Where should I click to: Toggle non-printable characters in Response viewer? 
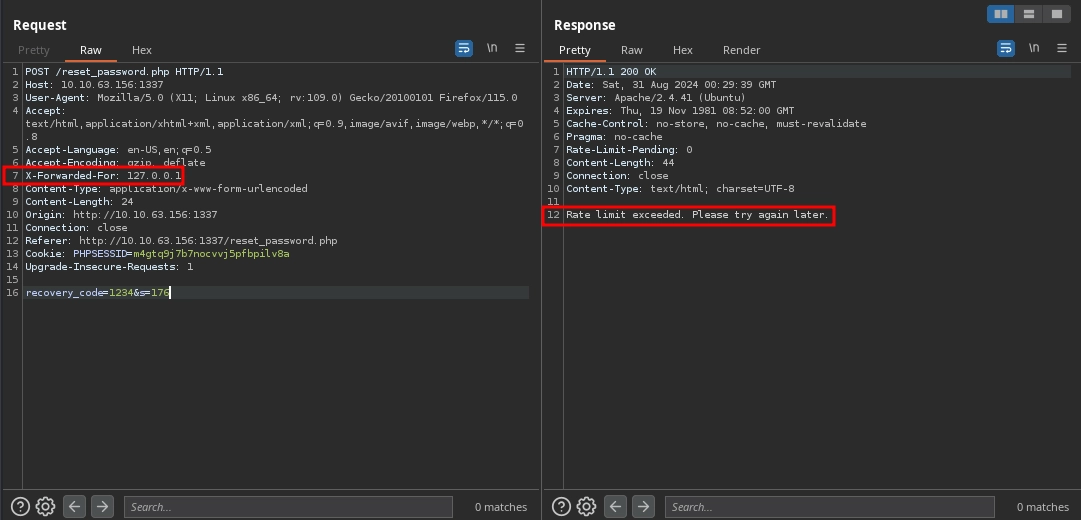[1034, 48]
